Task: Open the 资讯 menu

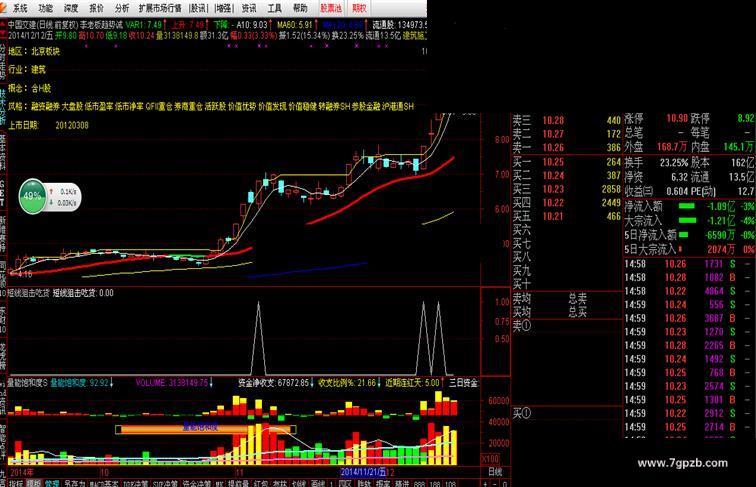Action: pyautogui.click(x=249, y=8)
